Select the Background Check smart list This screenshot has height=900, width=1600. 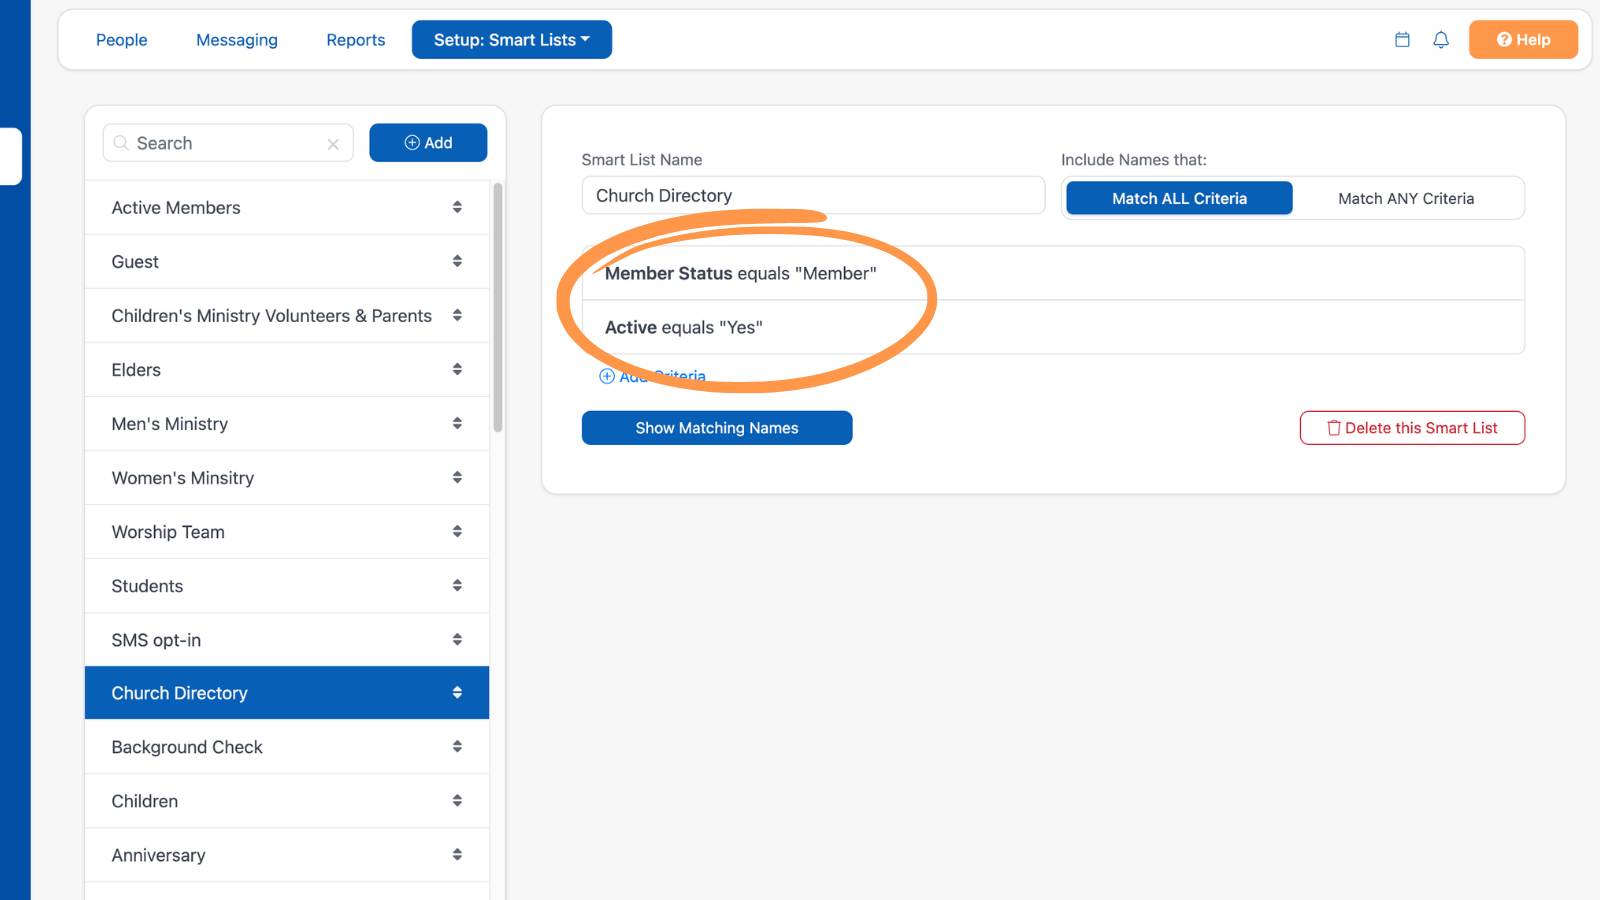[287, 746]
